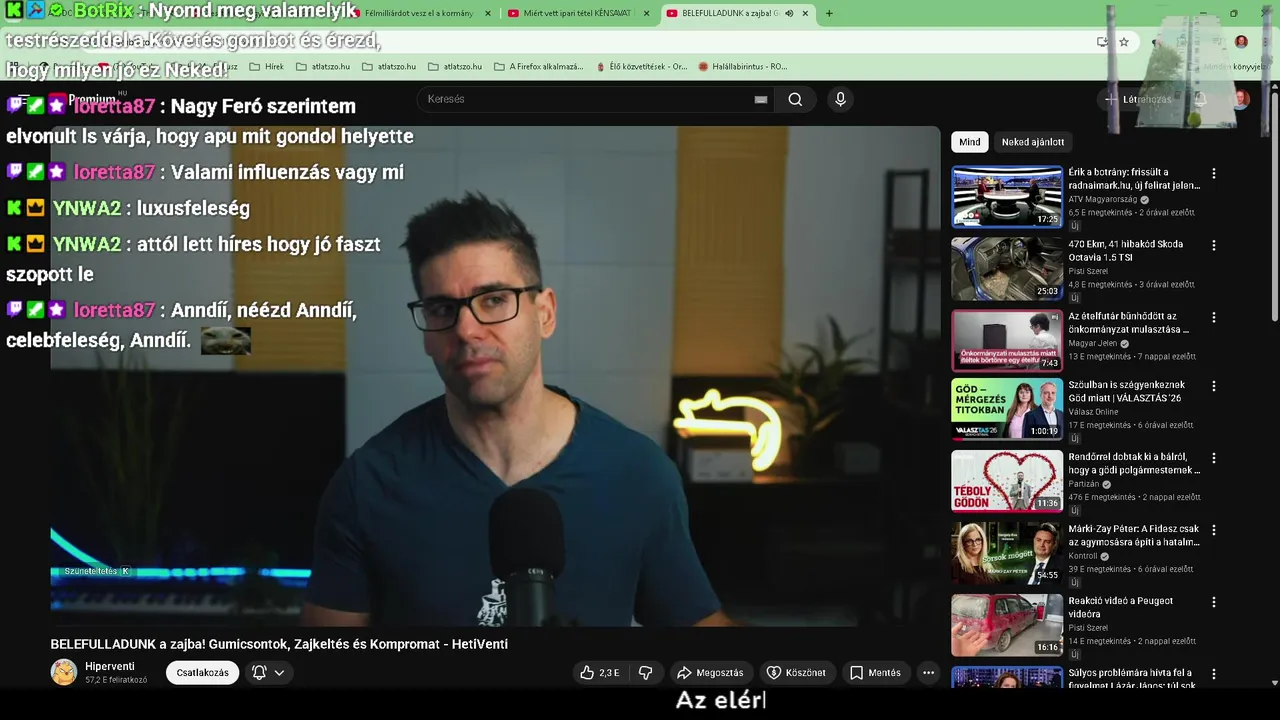Open options menu for Peugeot reaction video
The image size is (1280, 720).
[x=1214, y=602]
